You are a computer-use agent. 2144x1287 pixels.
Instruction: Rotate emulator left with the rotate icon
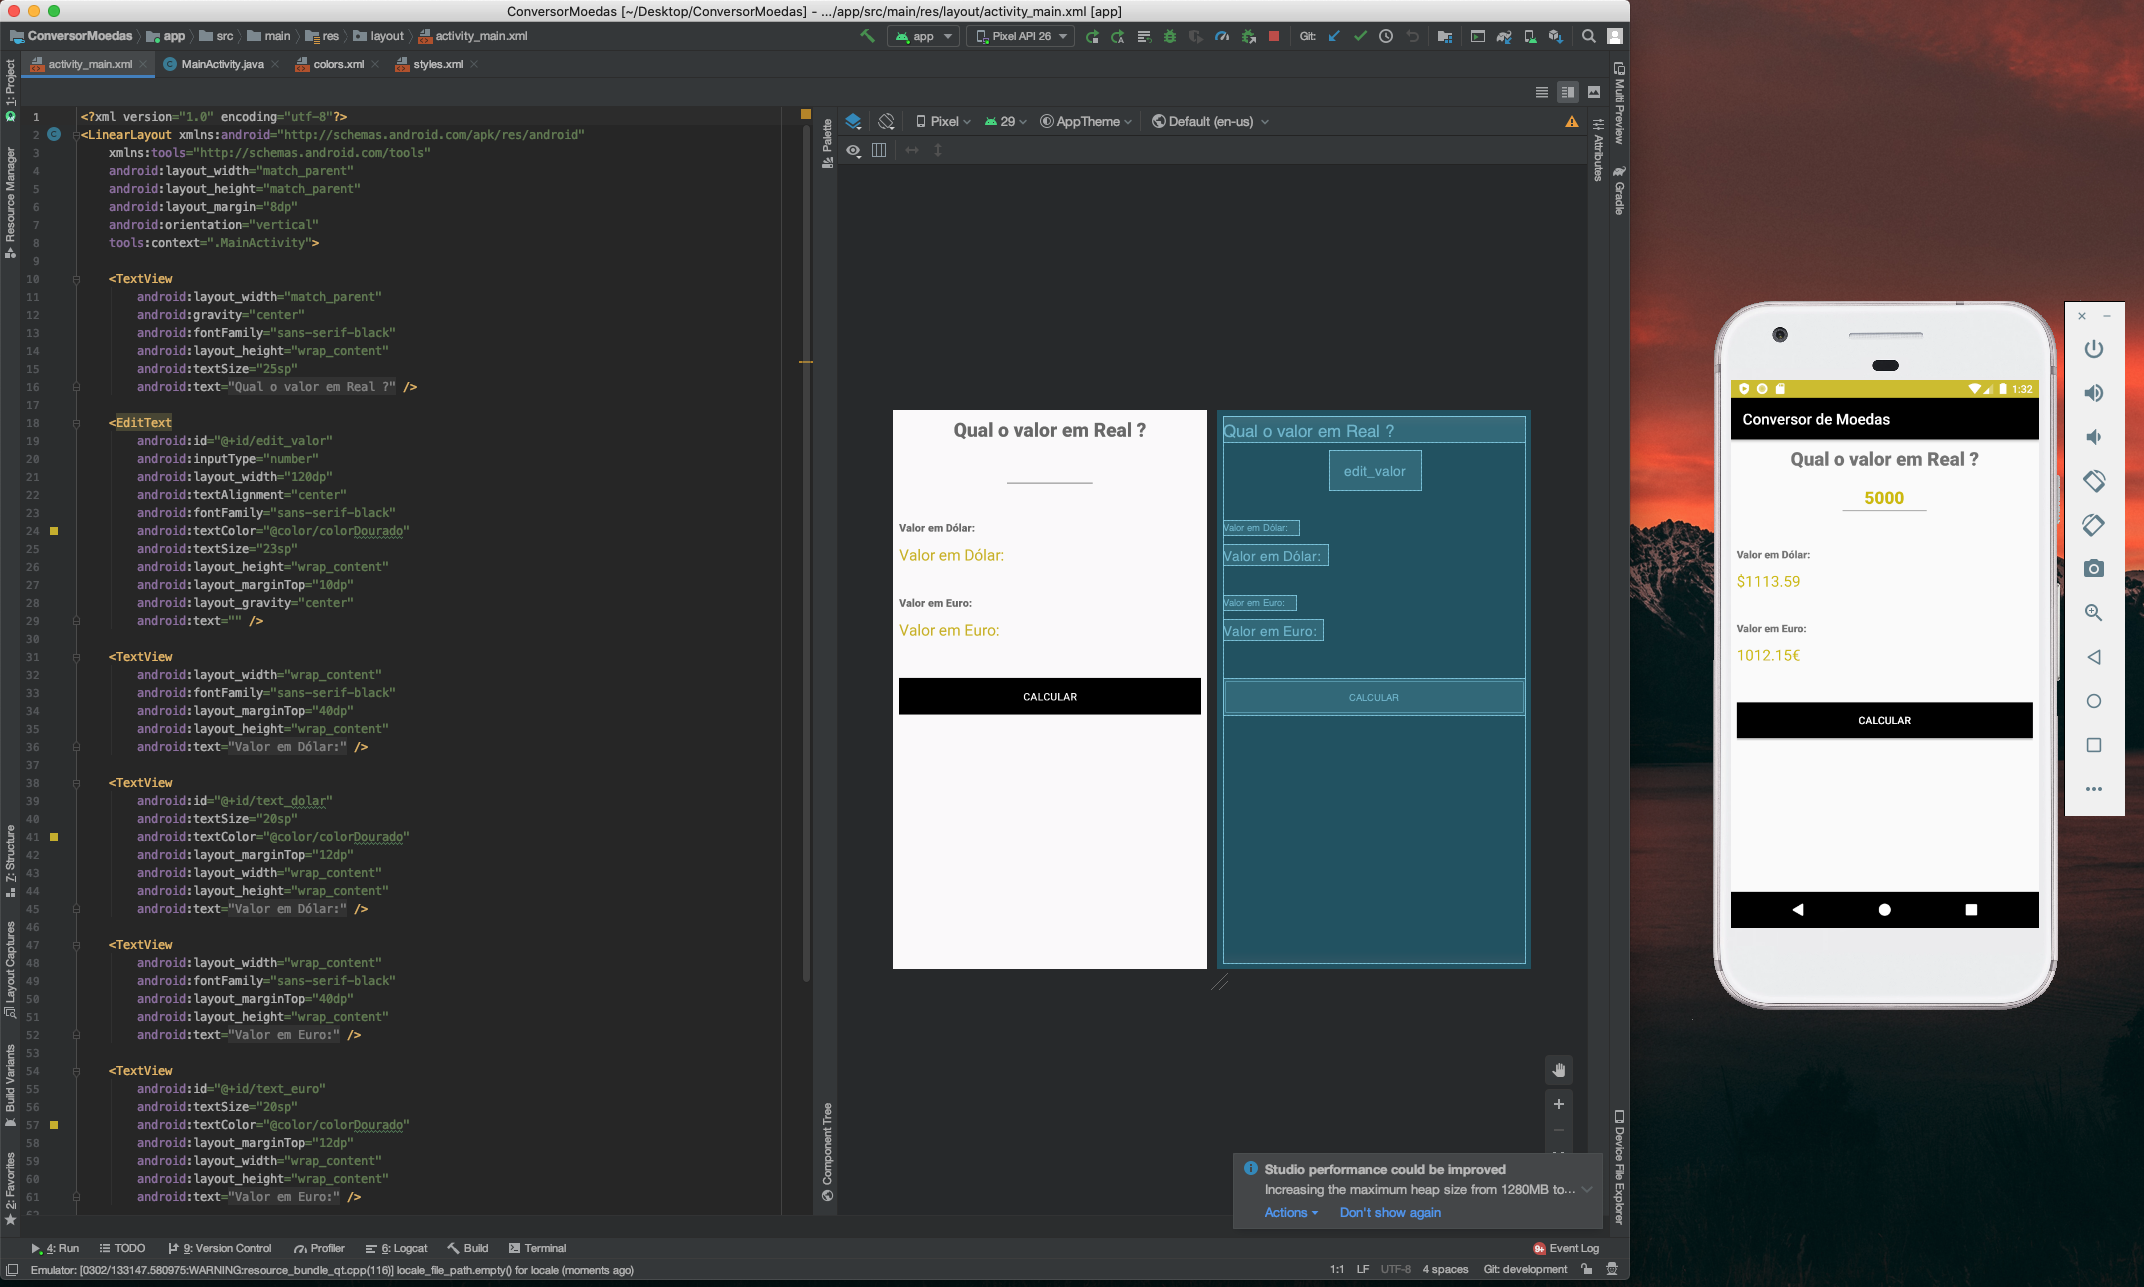tap(2093, 481)
